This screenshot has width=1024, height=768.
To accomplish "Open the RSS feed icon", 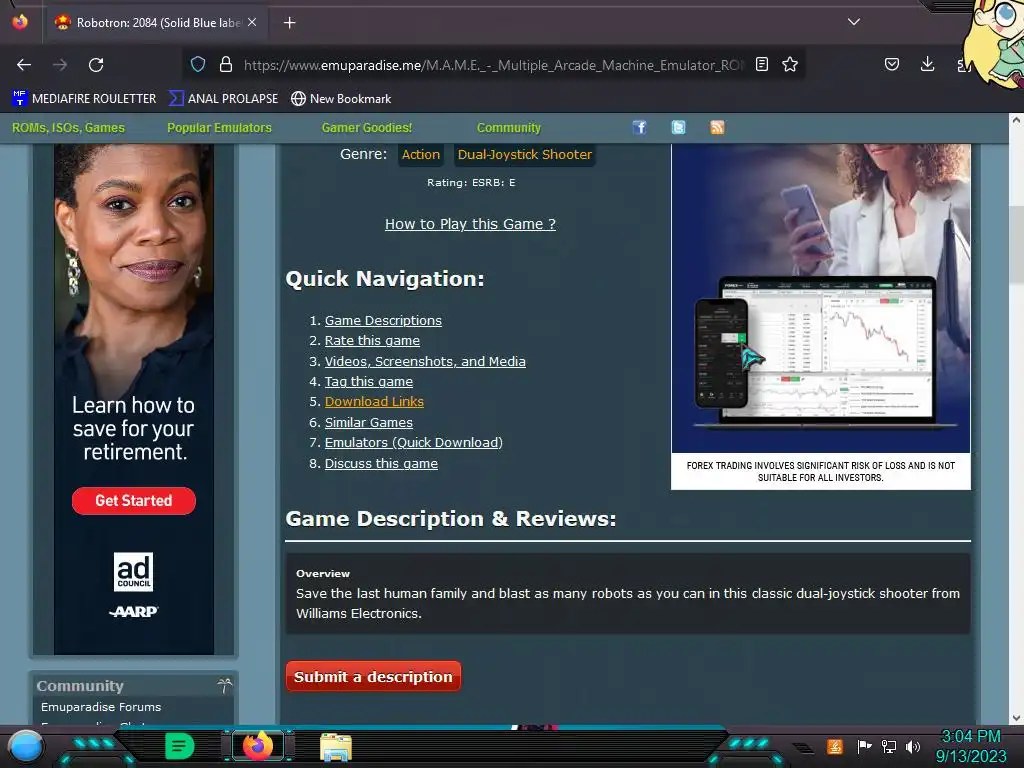I will pyautogui.click(x=717, y=127).
